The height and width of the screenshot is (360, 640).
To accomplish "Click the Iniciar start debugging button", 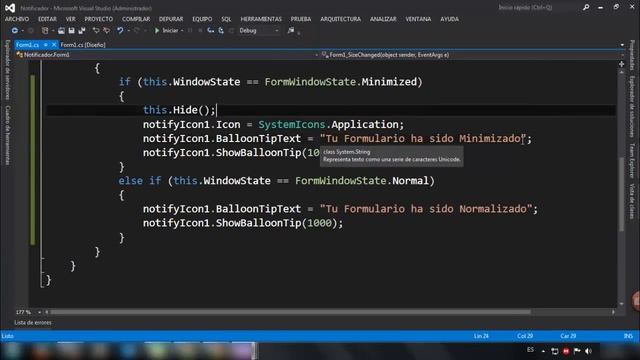I will click(167, 31).
